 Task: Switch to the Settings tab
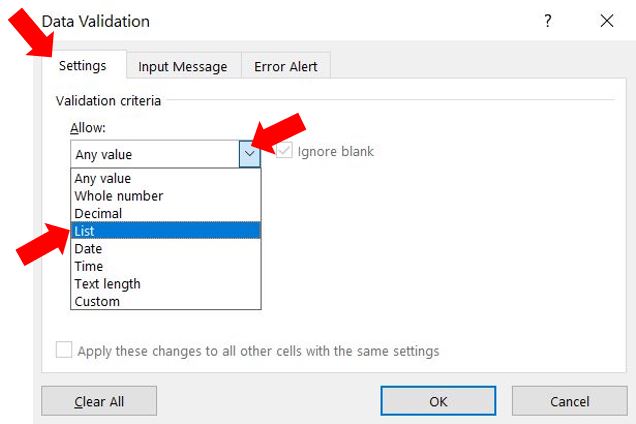(83, 66)
